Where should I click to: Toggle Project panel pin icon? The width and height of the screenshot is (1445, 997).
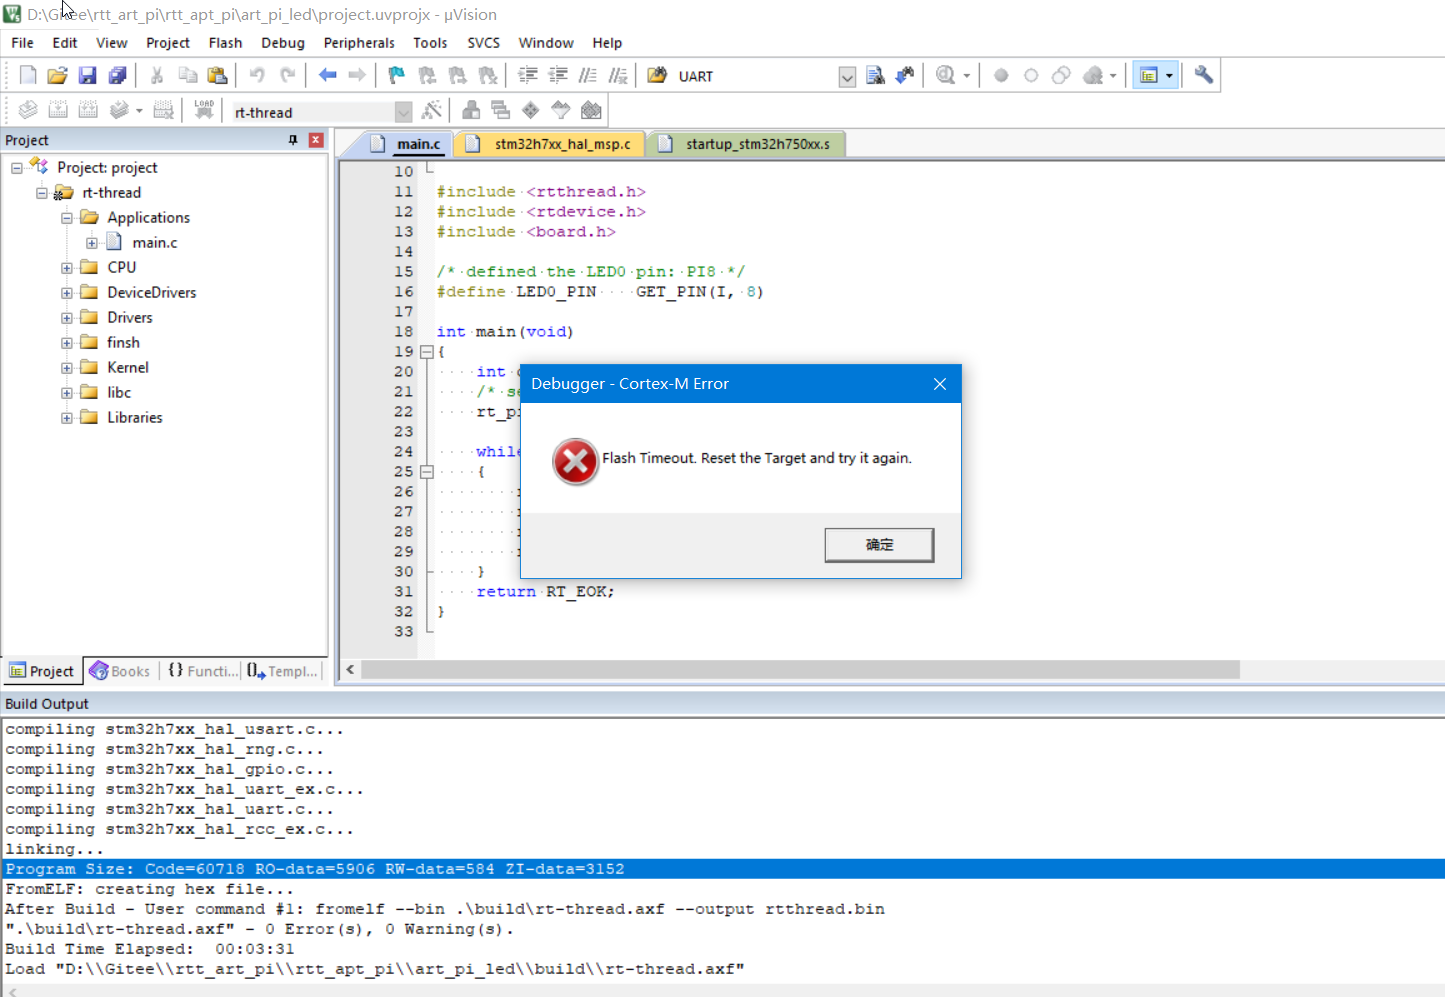pyautogui.click(x=293, y=140)
